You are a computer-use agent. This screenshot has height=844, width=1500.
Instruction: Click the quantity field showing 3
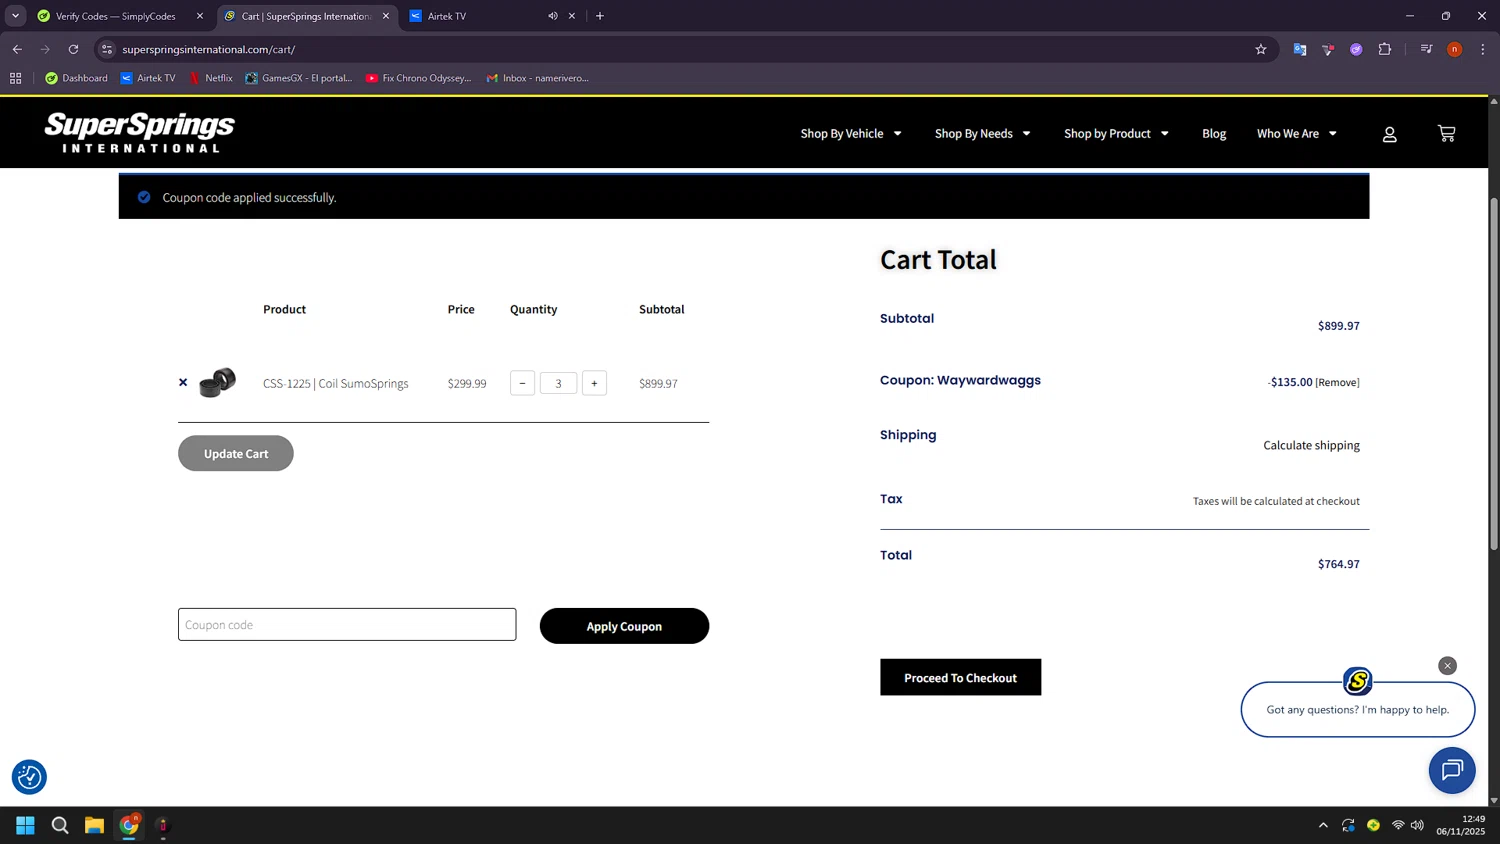tap(558, 383)
